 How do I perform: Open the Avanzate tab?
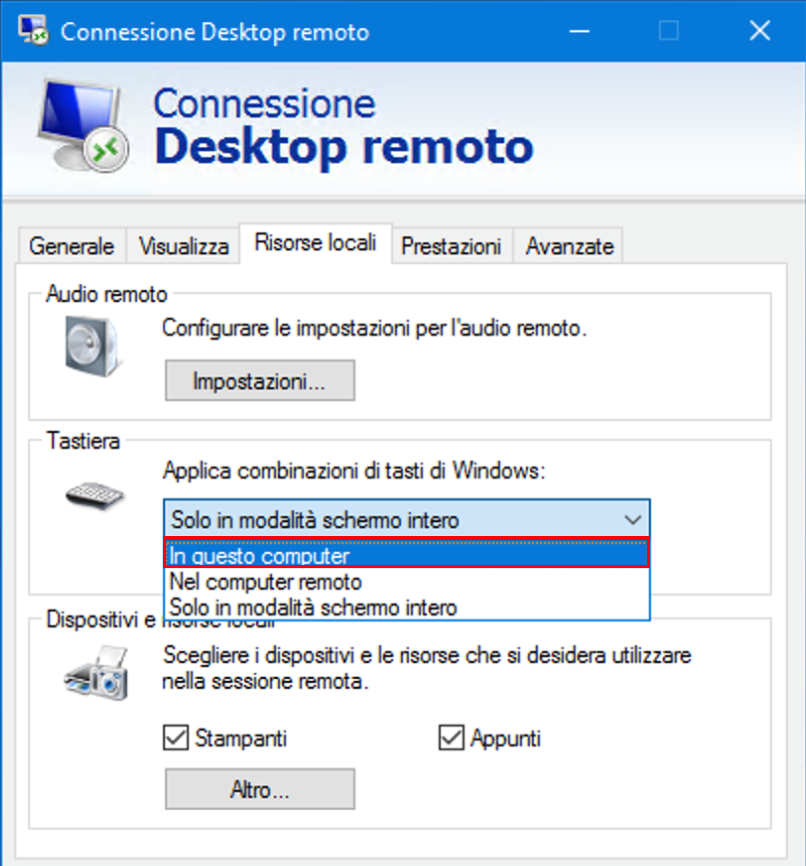pos(570,246)
